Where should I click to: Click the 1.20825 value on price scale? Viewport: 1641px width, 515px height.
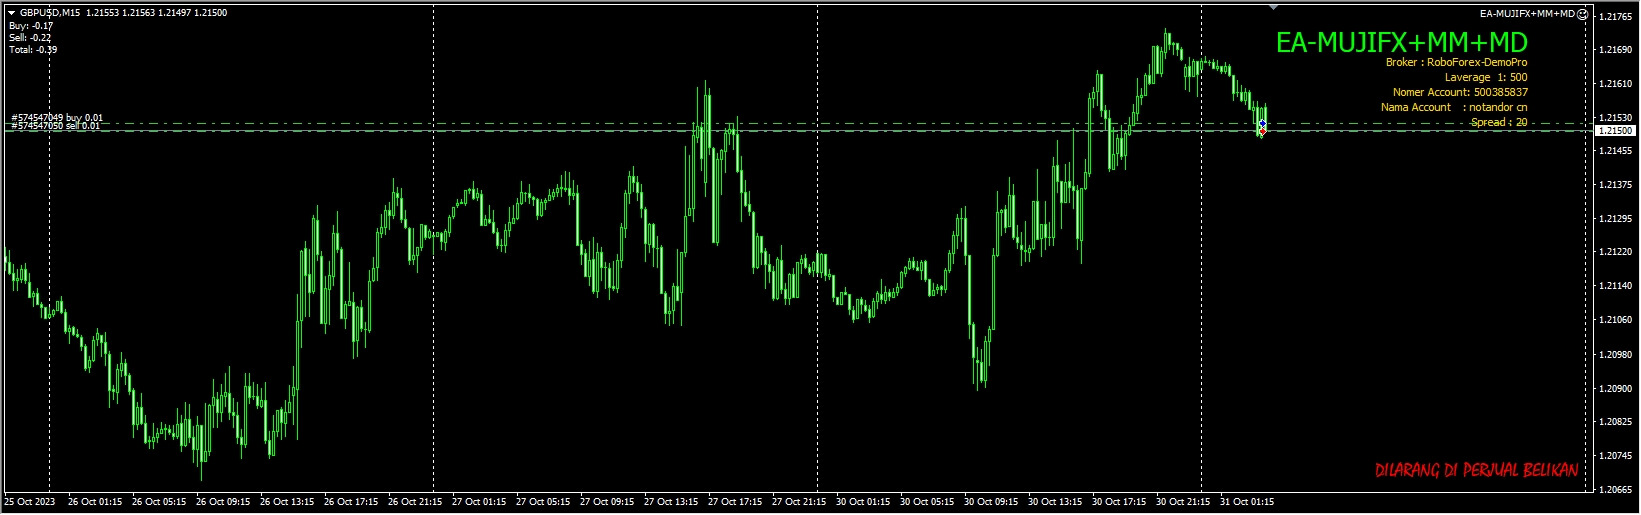(1616, 422)
